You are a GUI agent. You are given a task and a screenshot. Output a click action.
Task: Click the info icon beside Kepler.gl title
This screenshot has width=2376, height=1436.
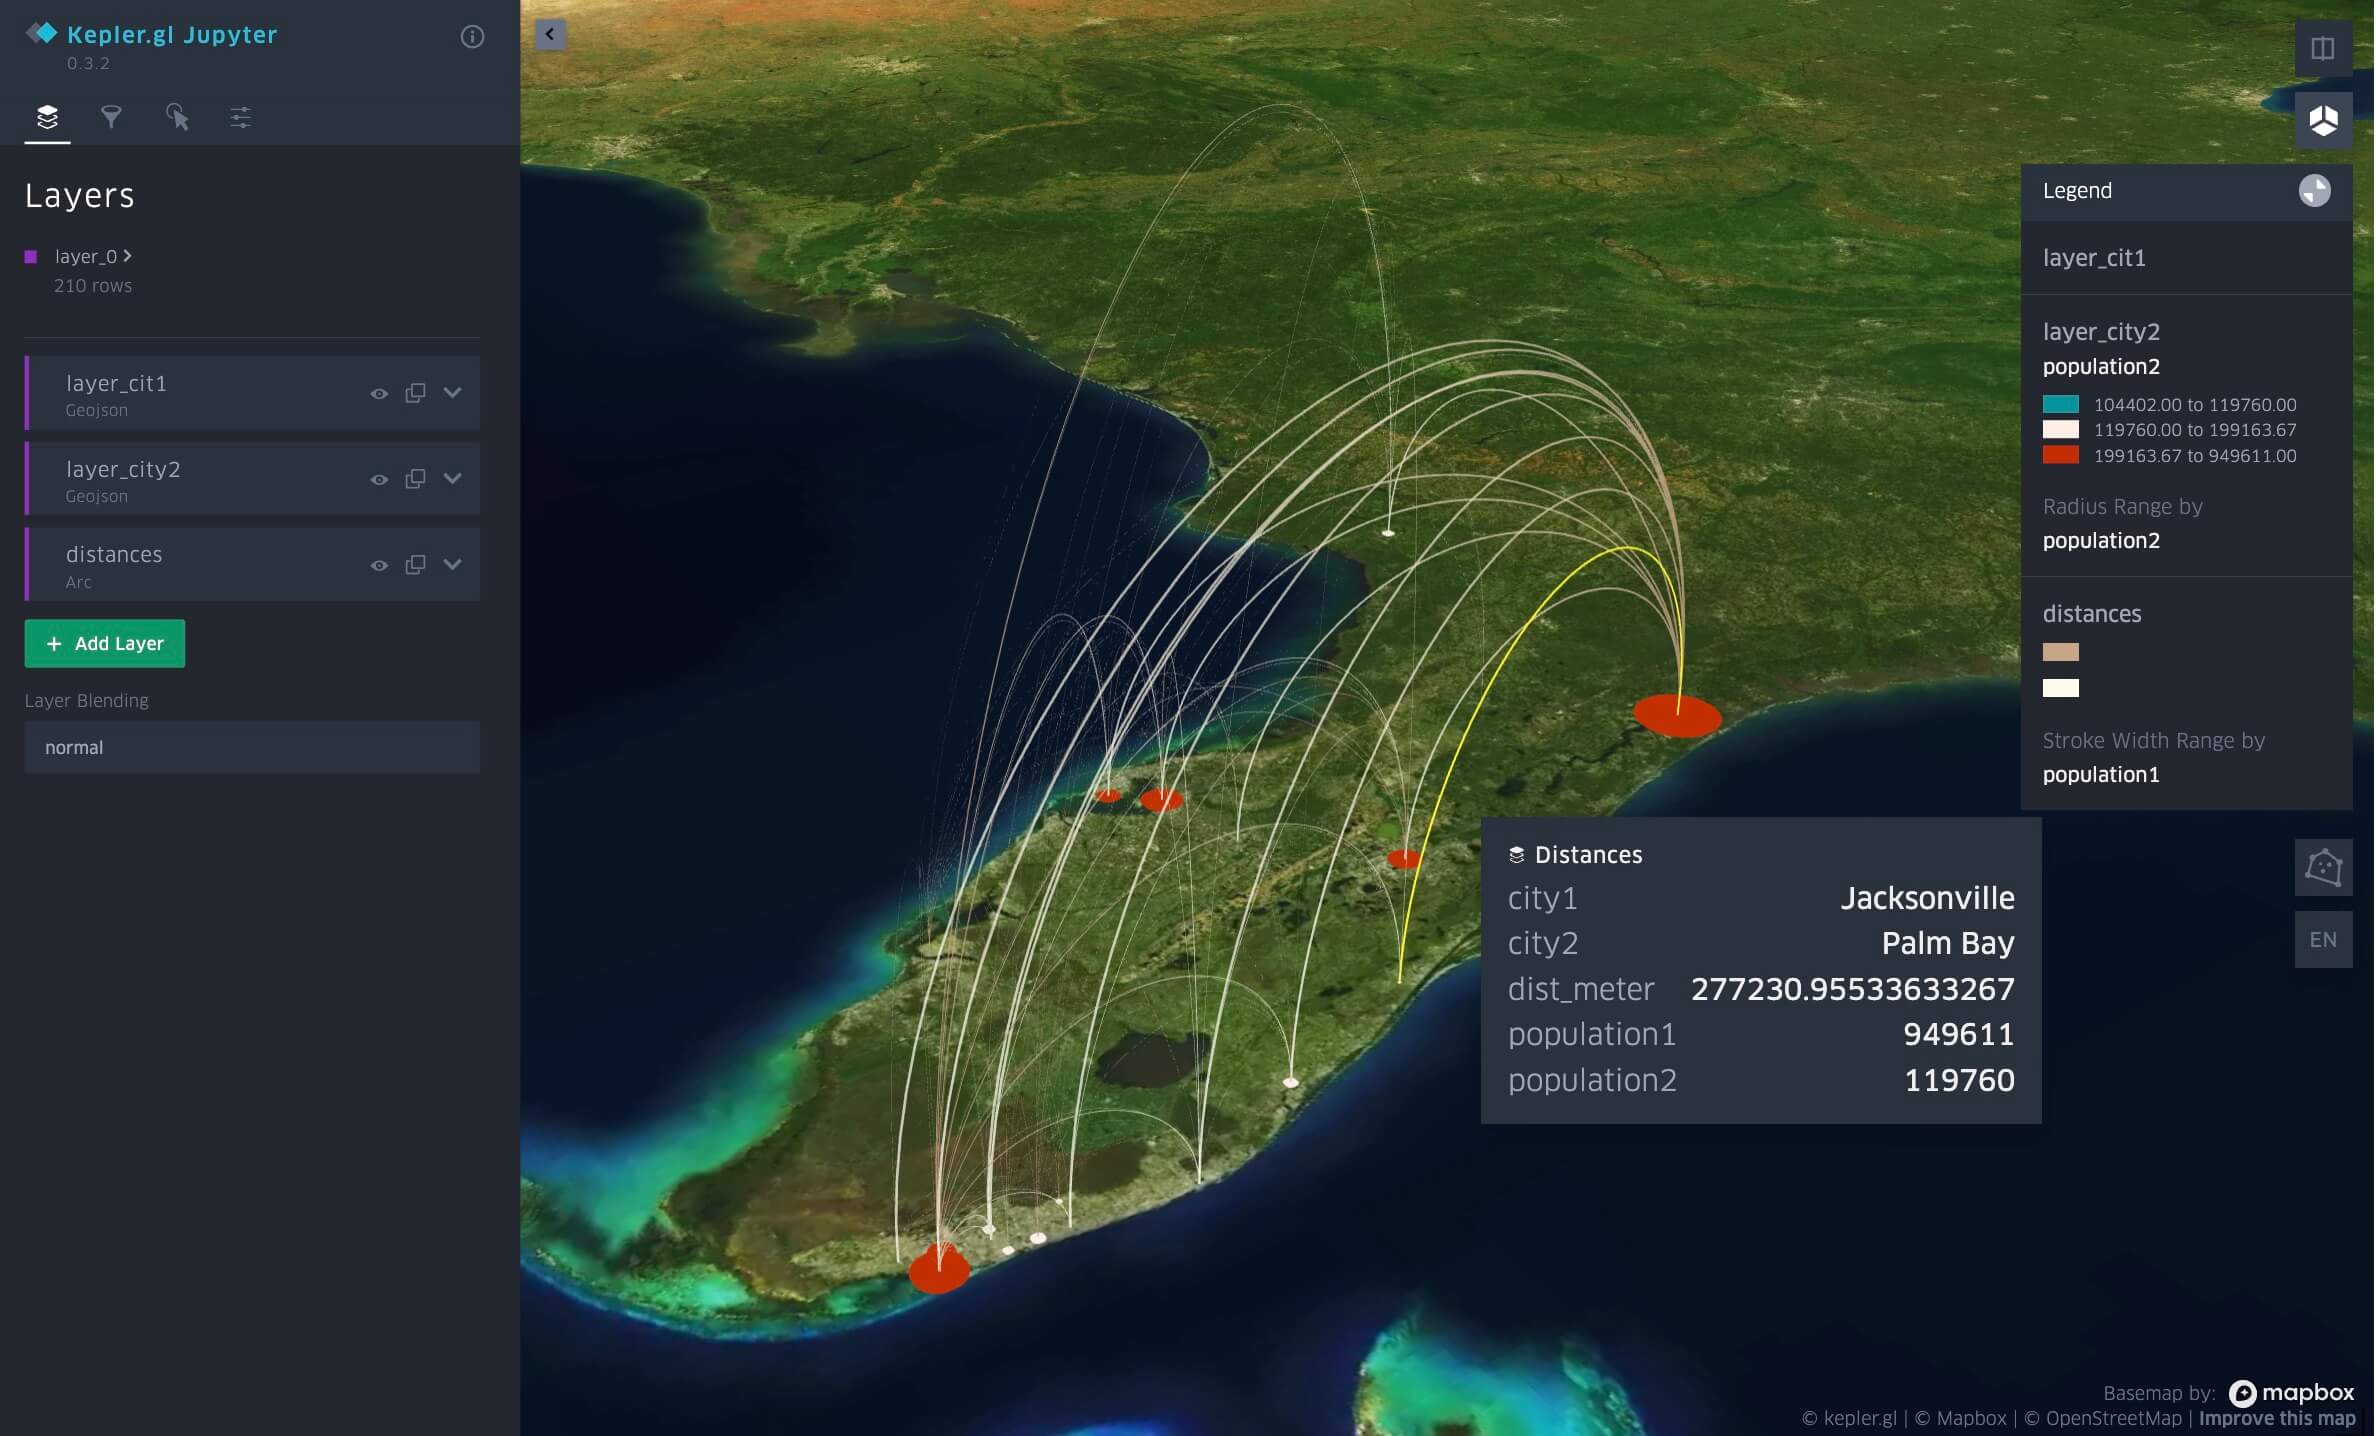coord(472,37)
